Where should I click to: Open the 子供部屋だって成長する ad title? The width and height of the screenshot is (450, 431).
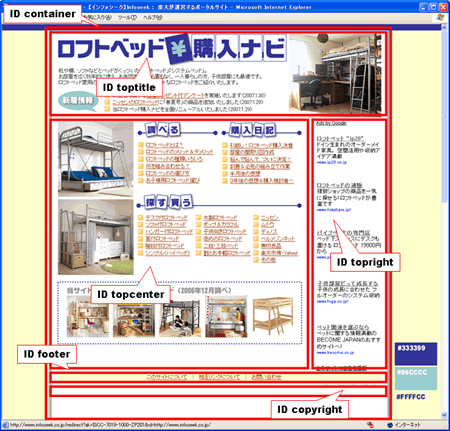[x=347, y=283]
